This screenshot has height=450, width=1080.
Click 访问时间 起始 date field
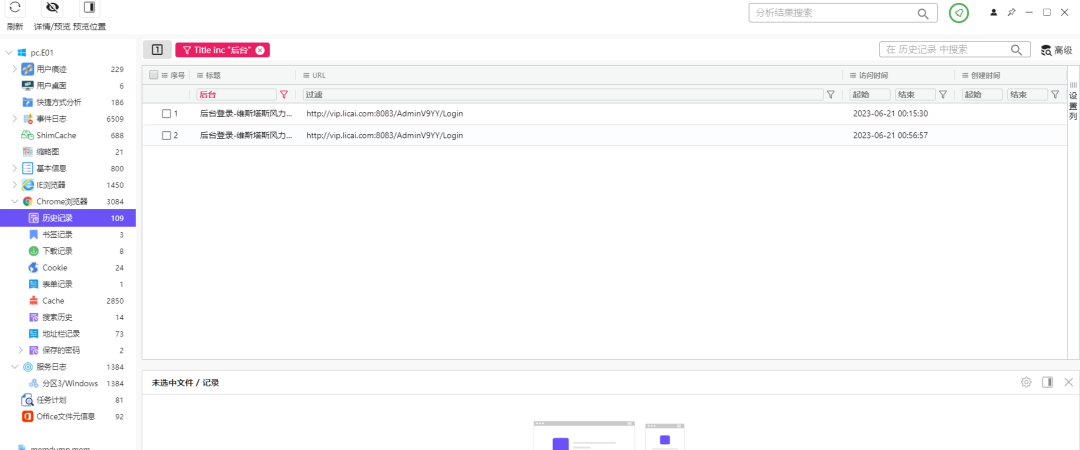point(870,94)
